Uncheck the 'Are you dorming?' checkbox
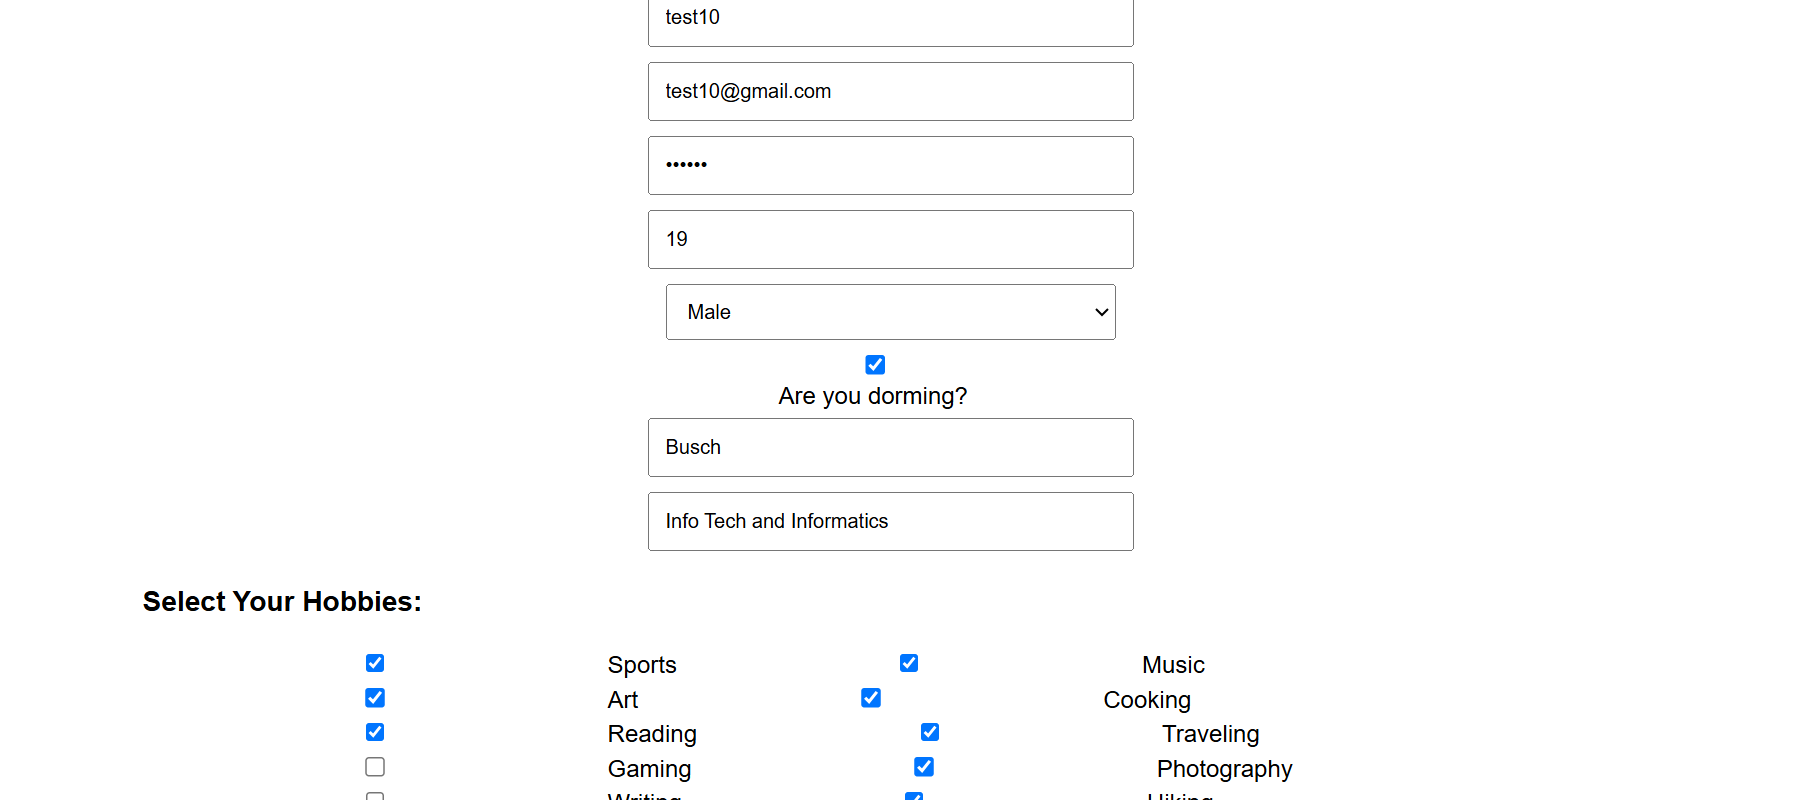Viewport: 1800px width, 800px height. (x=875, y=365)
